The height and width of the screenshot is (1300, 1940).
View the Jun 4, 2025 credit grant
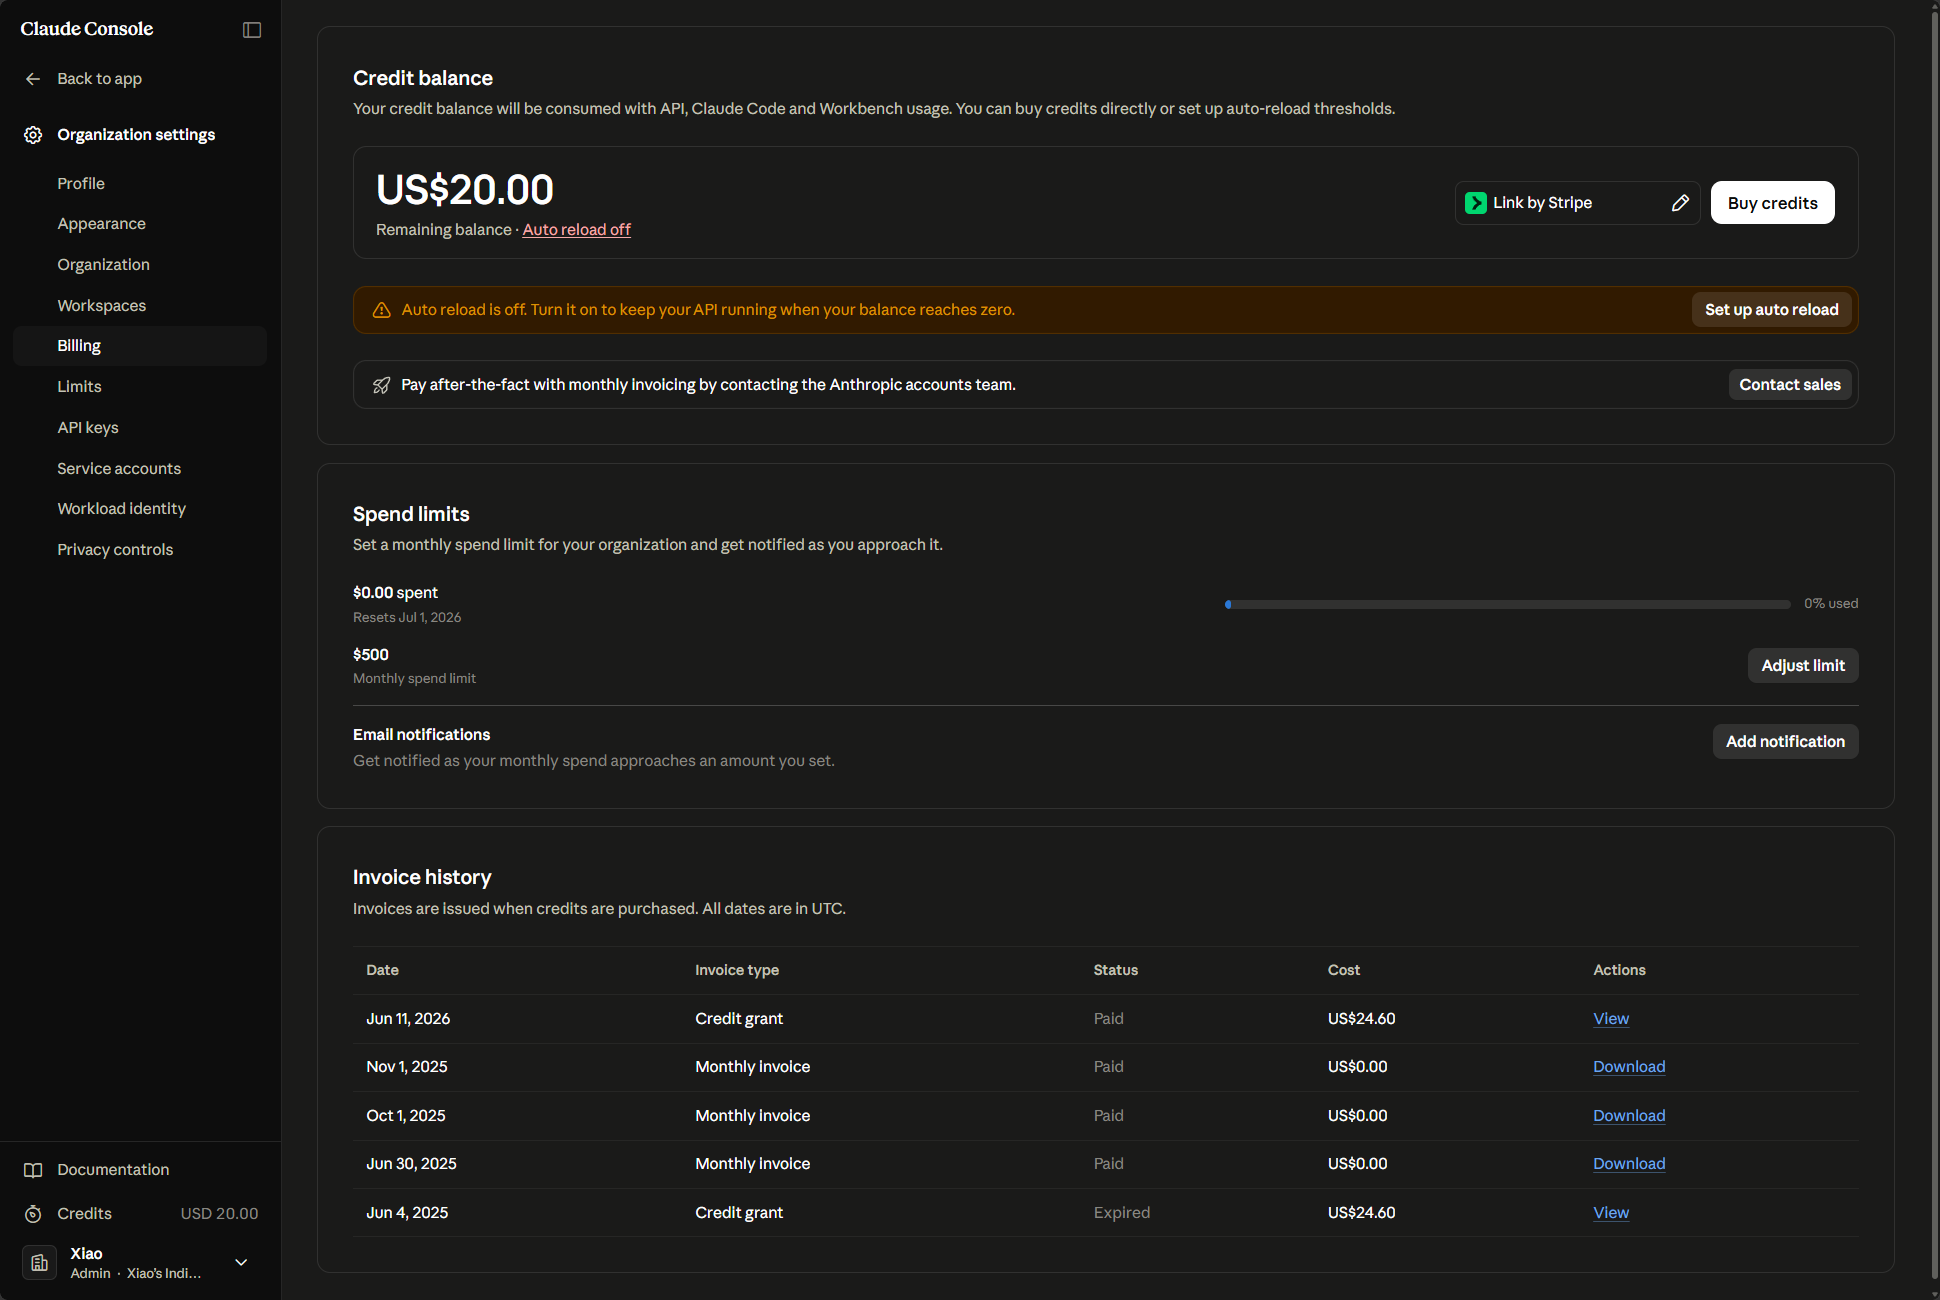click(x=1611, y=1213)
